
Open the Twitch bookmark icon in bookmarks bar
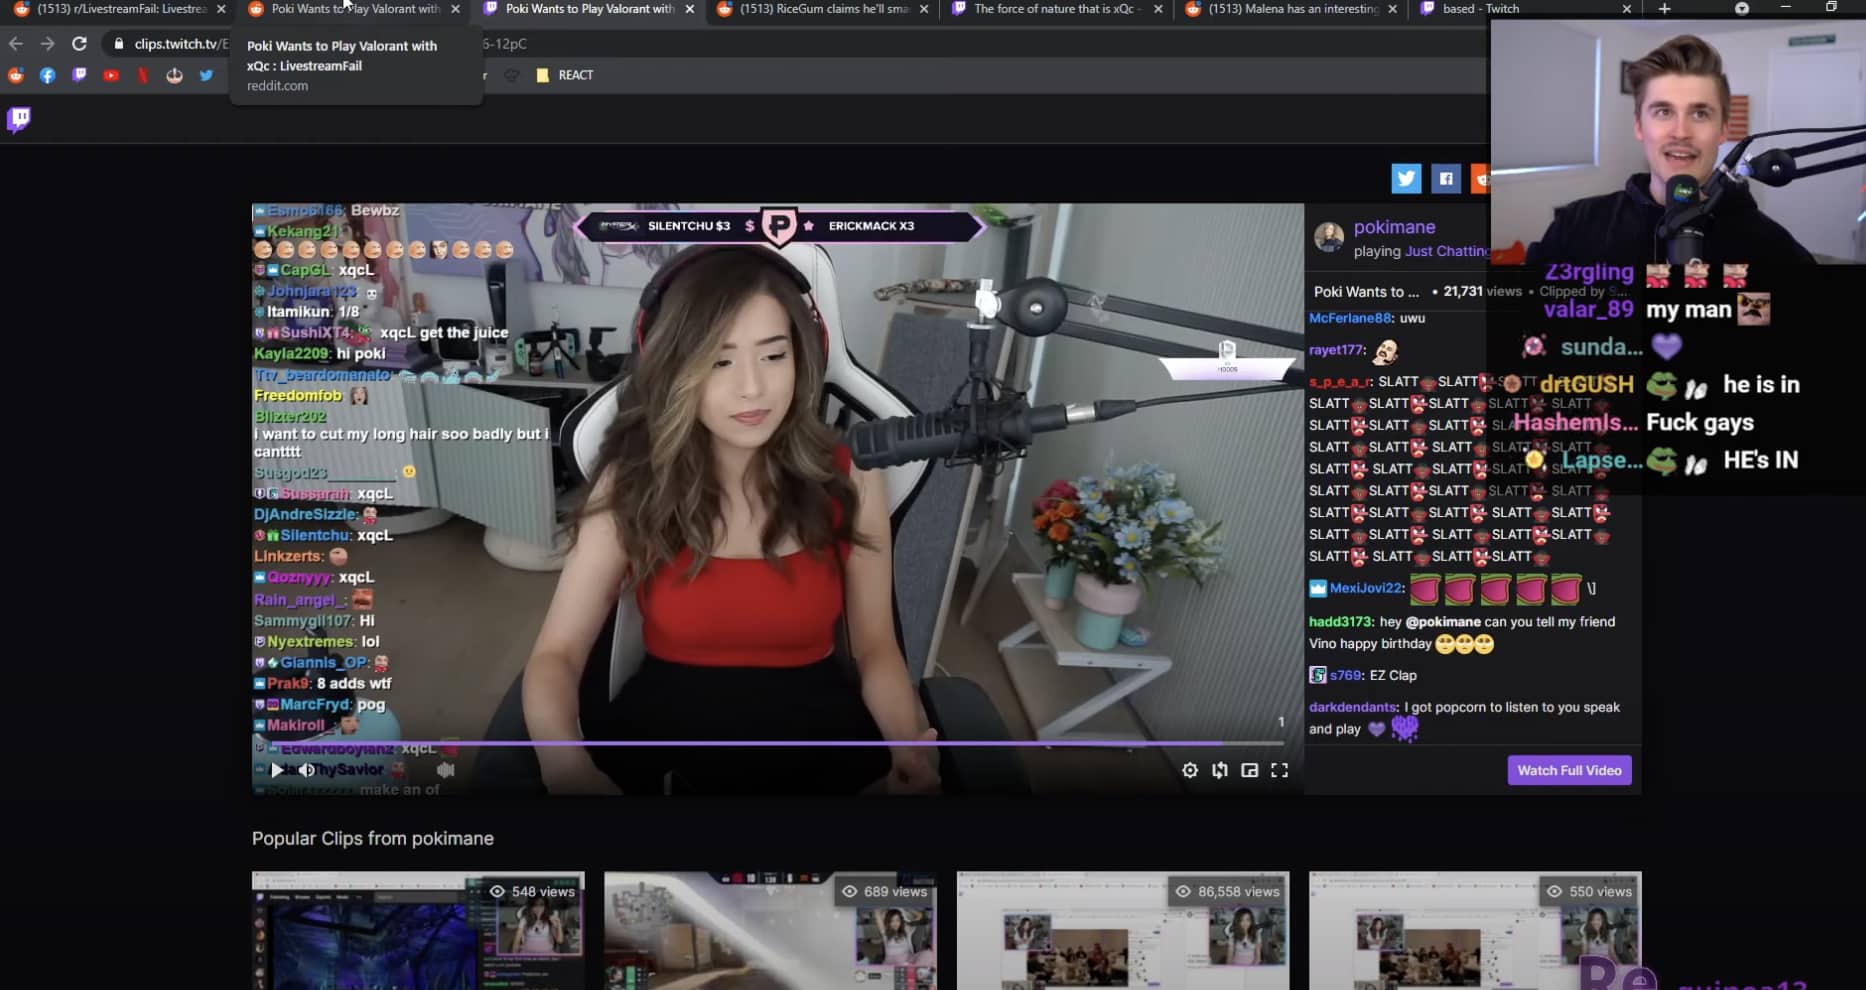click(79, 75)
